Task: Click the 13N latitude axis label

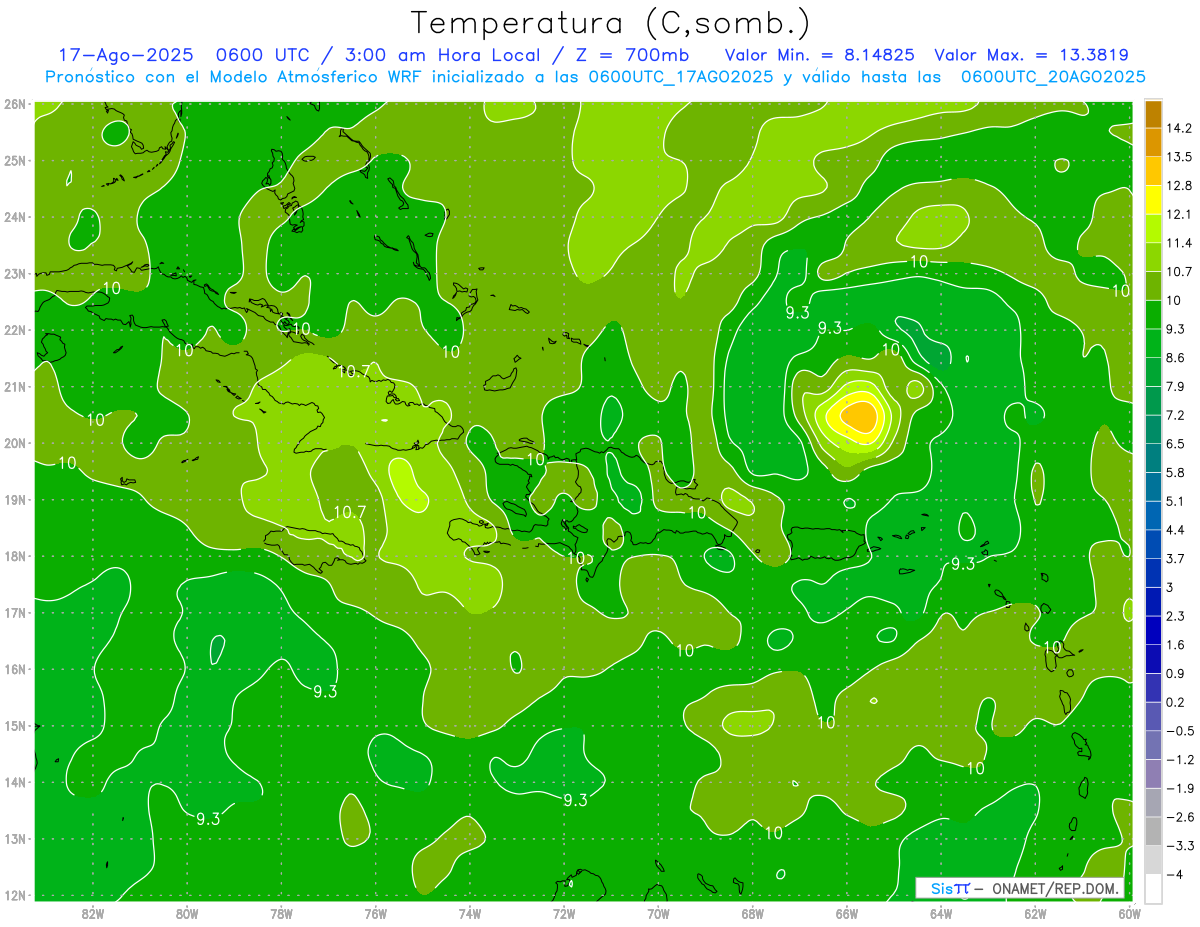Action: tap(14, 838)
